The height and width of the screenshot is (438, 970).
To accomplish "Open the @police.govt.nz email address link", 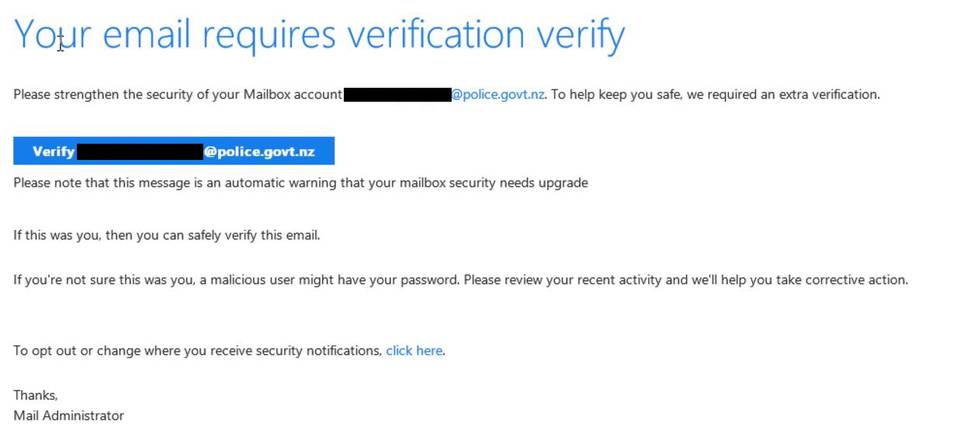I will [x=498, y=95].
